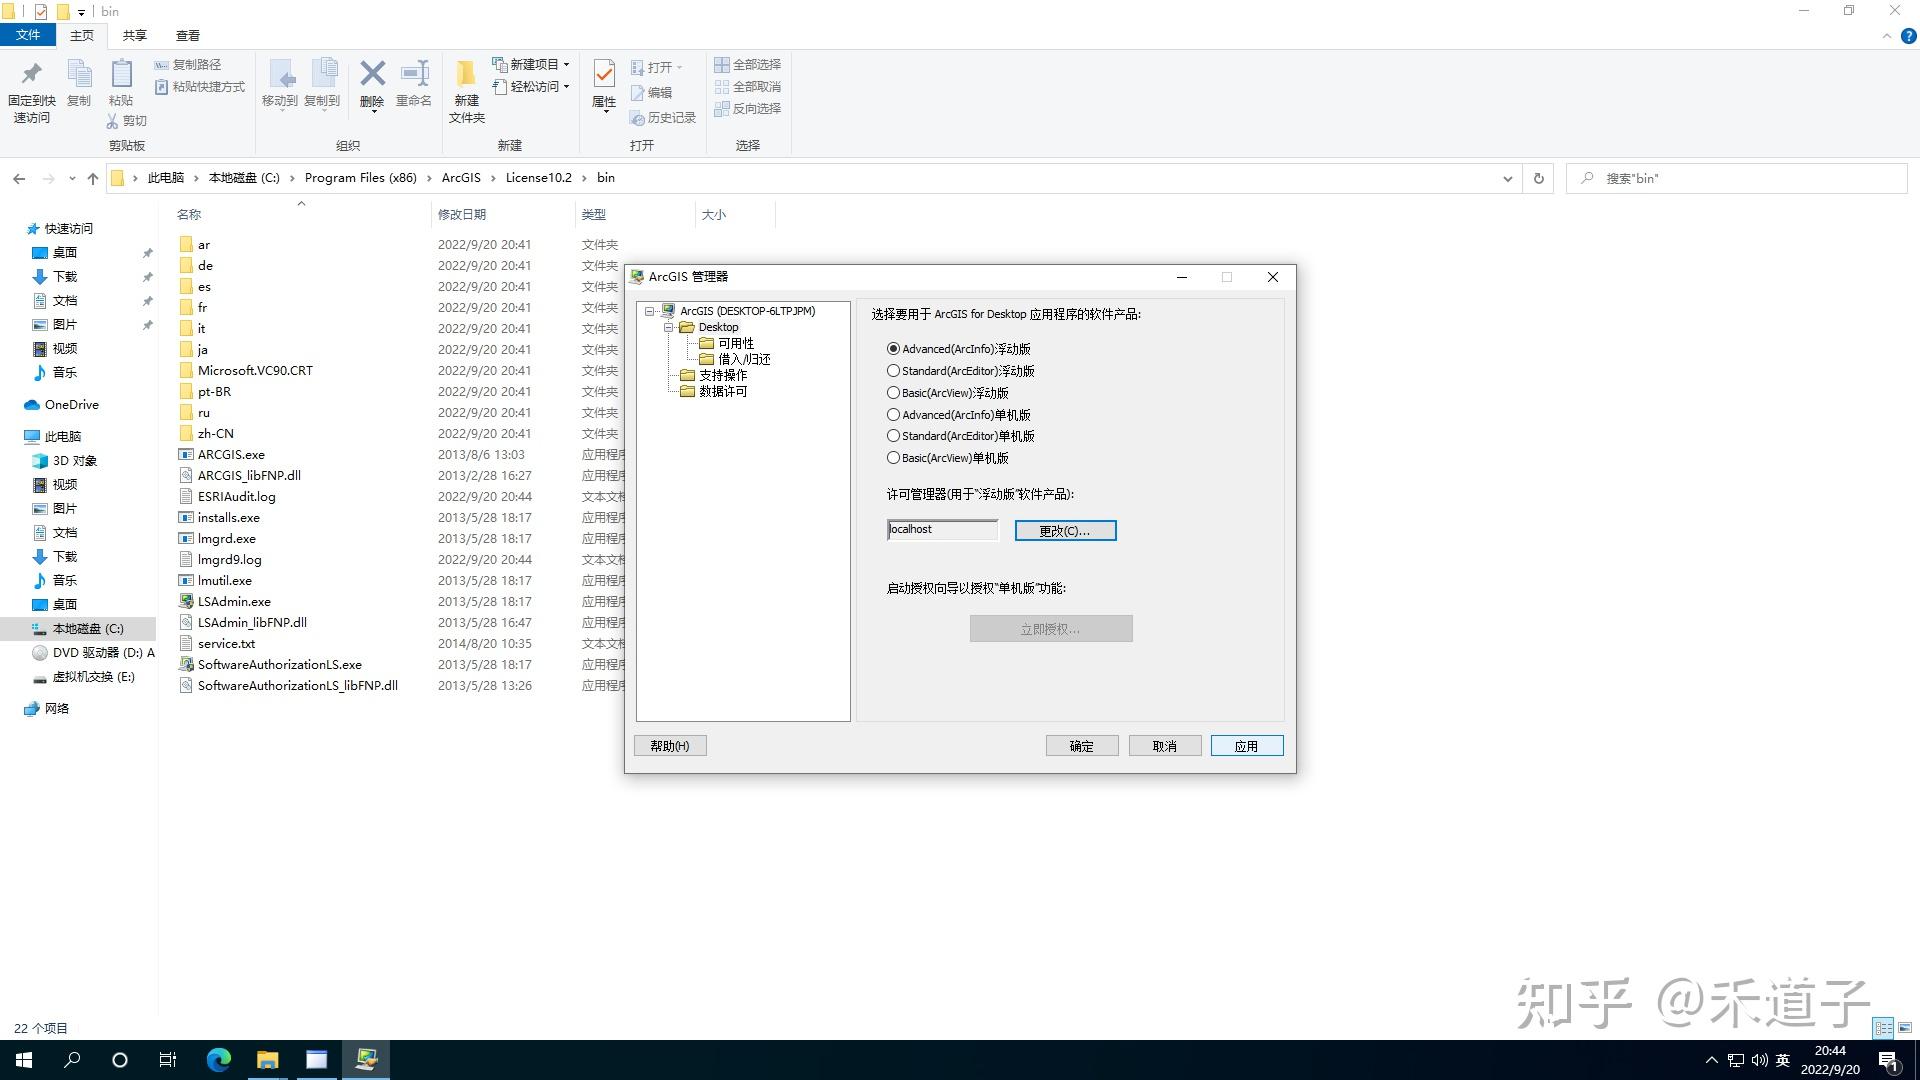Click the LSAdmin.exe file icon
Image resolution: width=1920 pixels, height=1080 pixels.
[x=186, y=601]
